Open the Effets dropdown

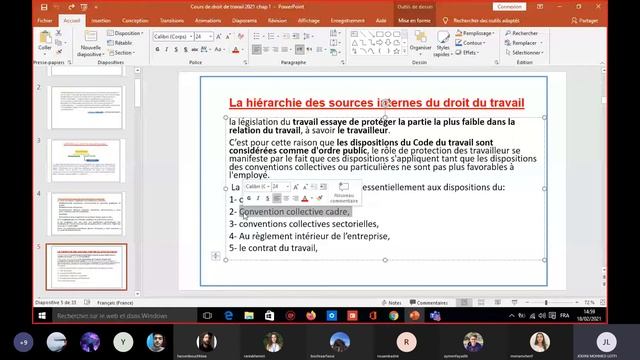467,53
